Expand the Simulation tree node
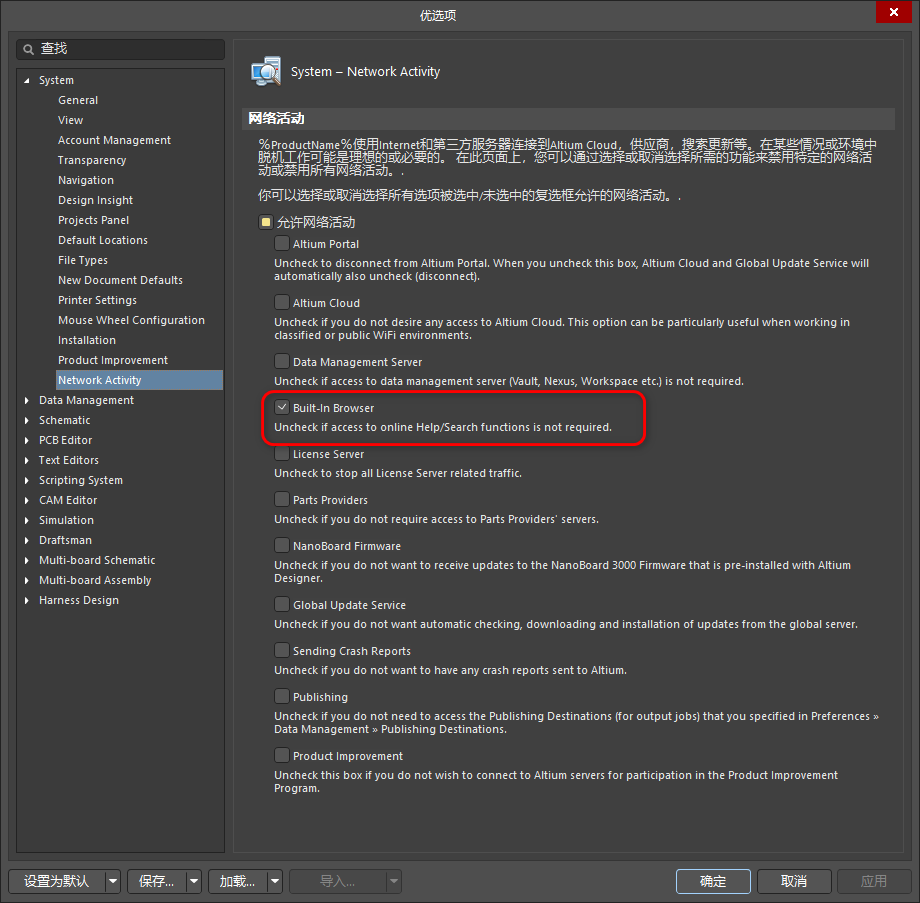The height and width of the screenshot is (903, 920). point(26,520)
